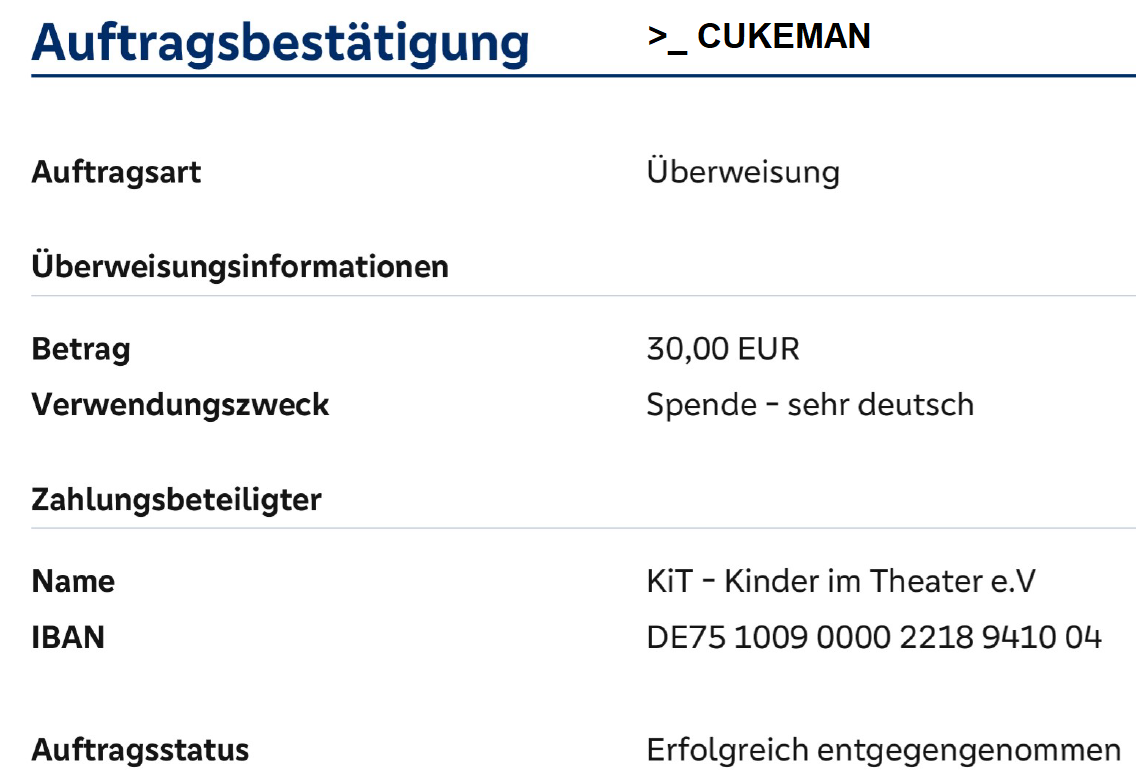Viewport: 1136px width, 779px height.
Task: Click the 30,00 EUR amount value
Action: point(723,350)
